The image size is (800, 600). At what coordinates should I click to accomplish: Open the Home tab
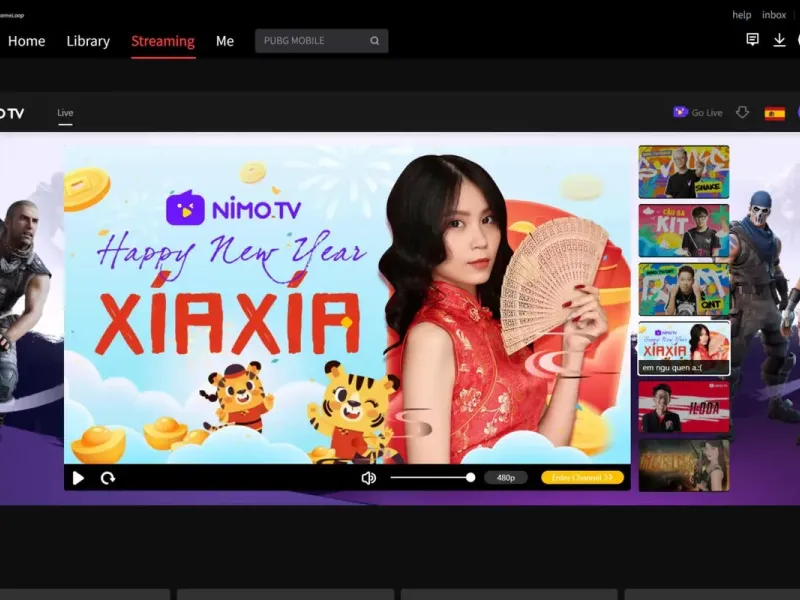click(x=27, y=41)
